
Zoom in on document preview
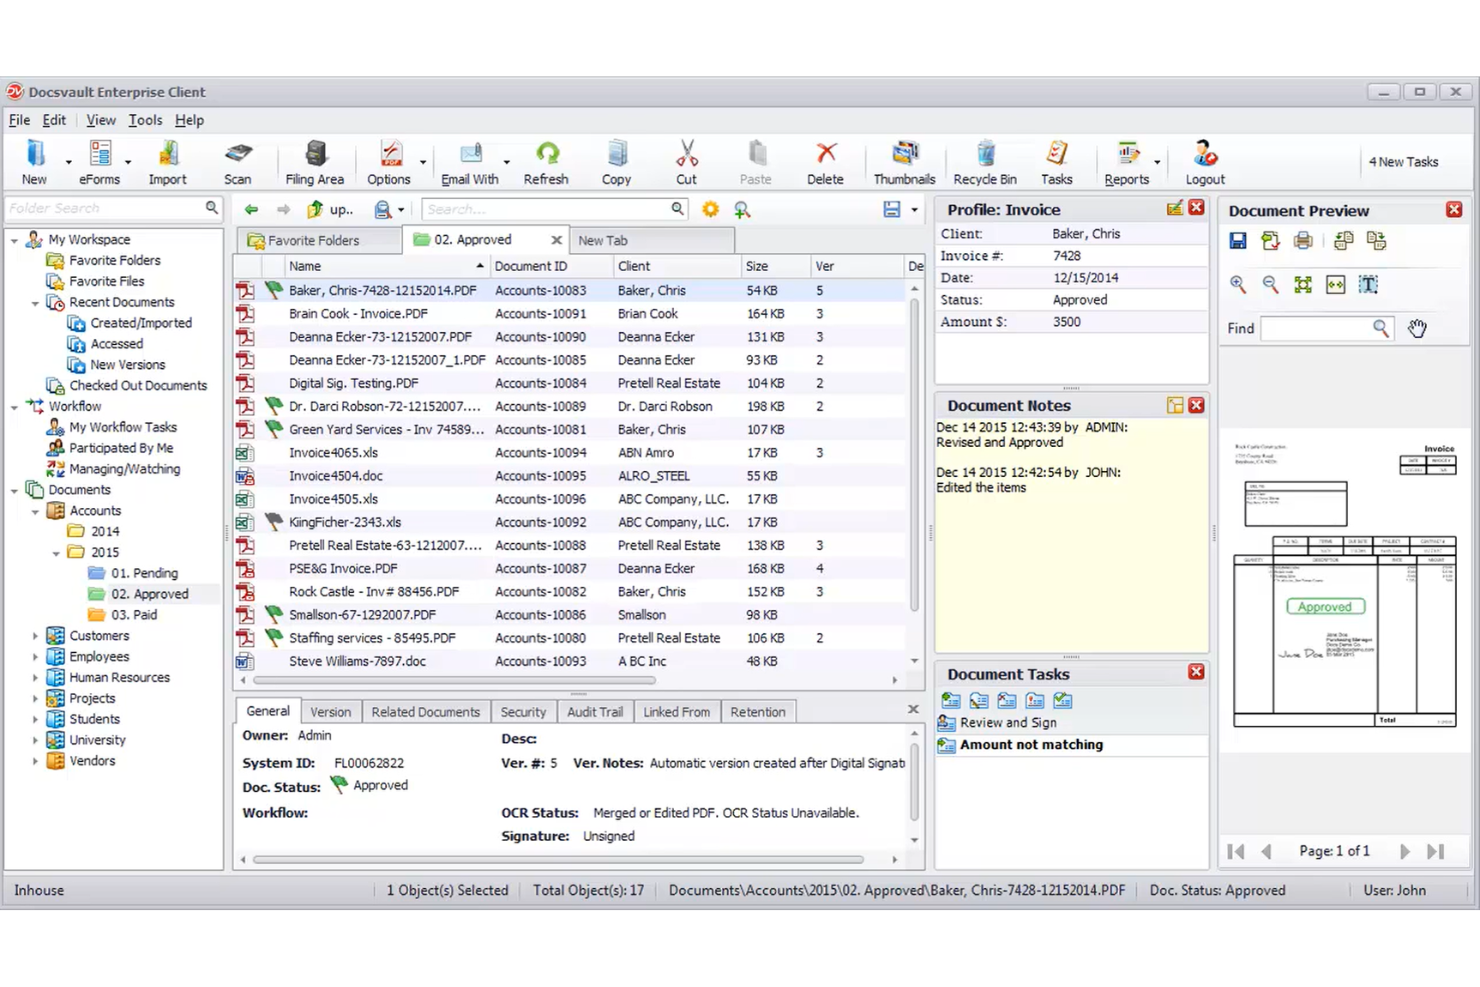click(1238, 285)
